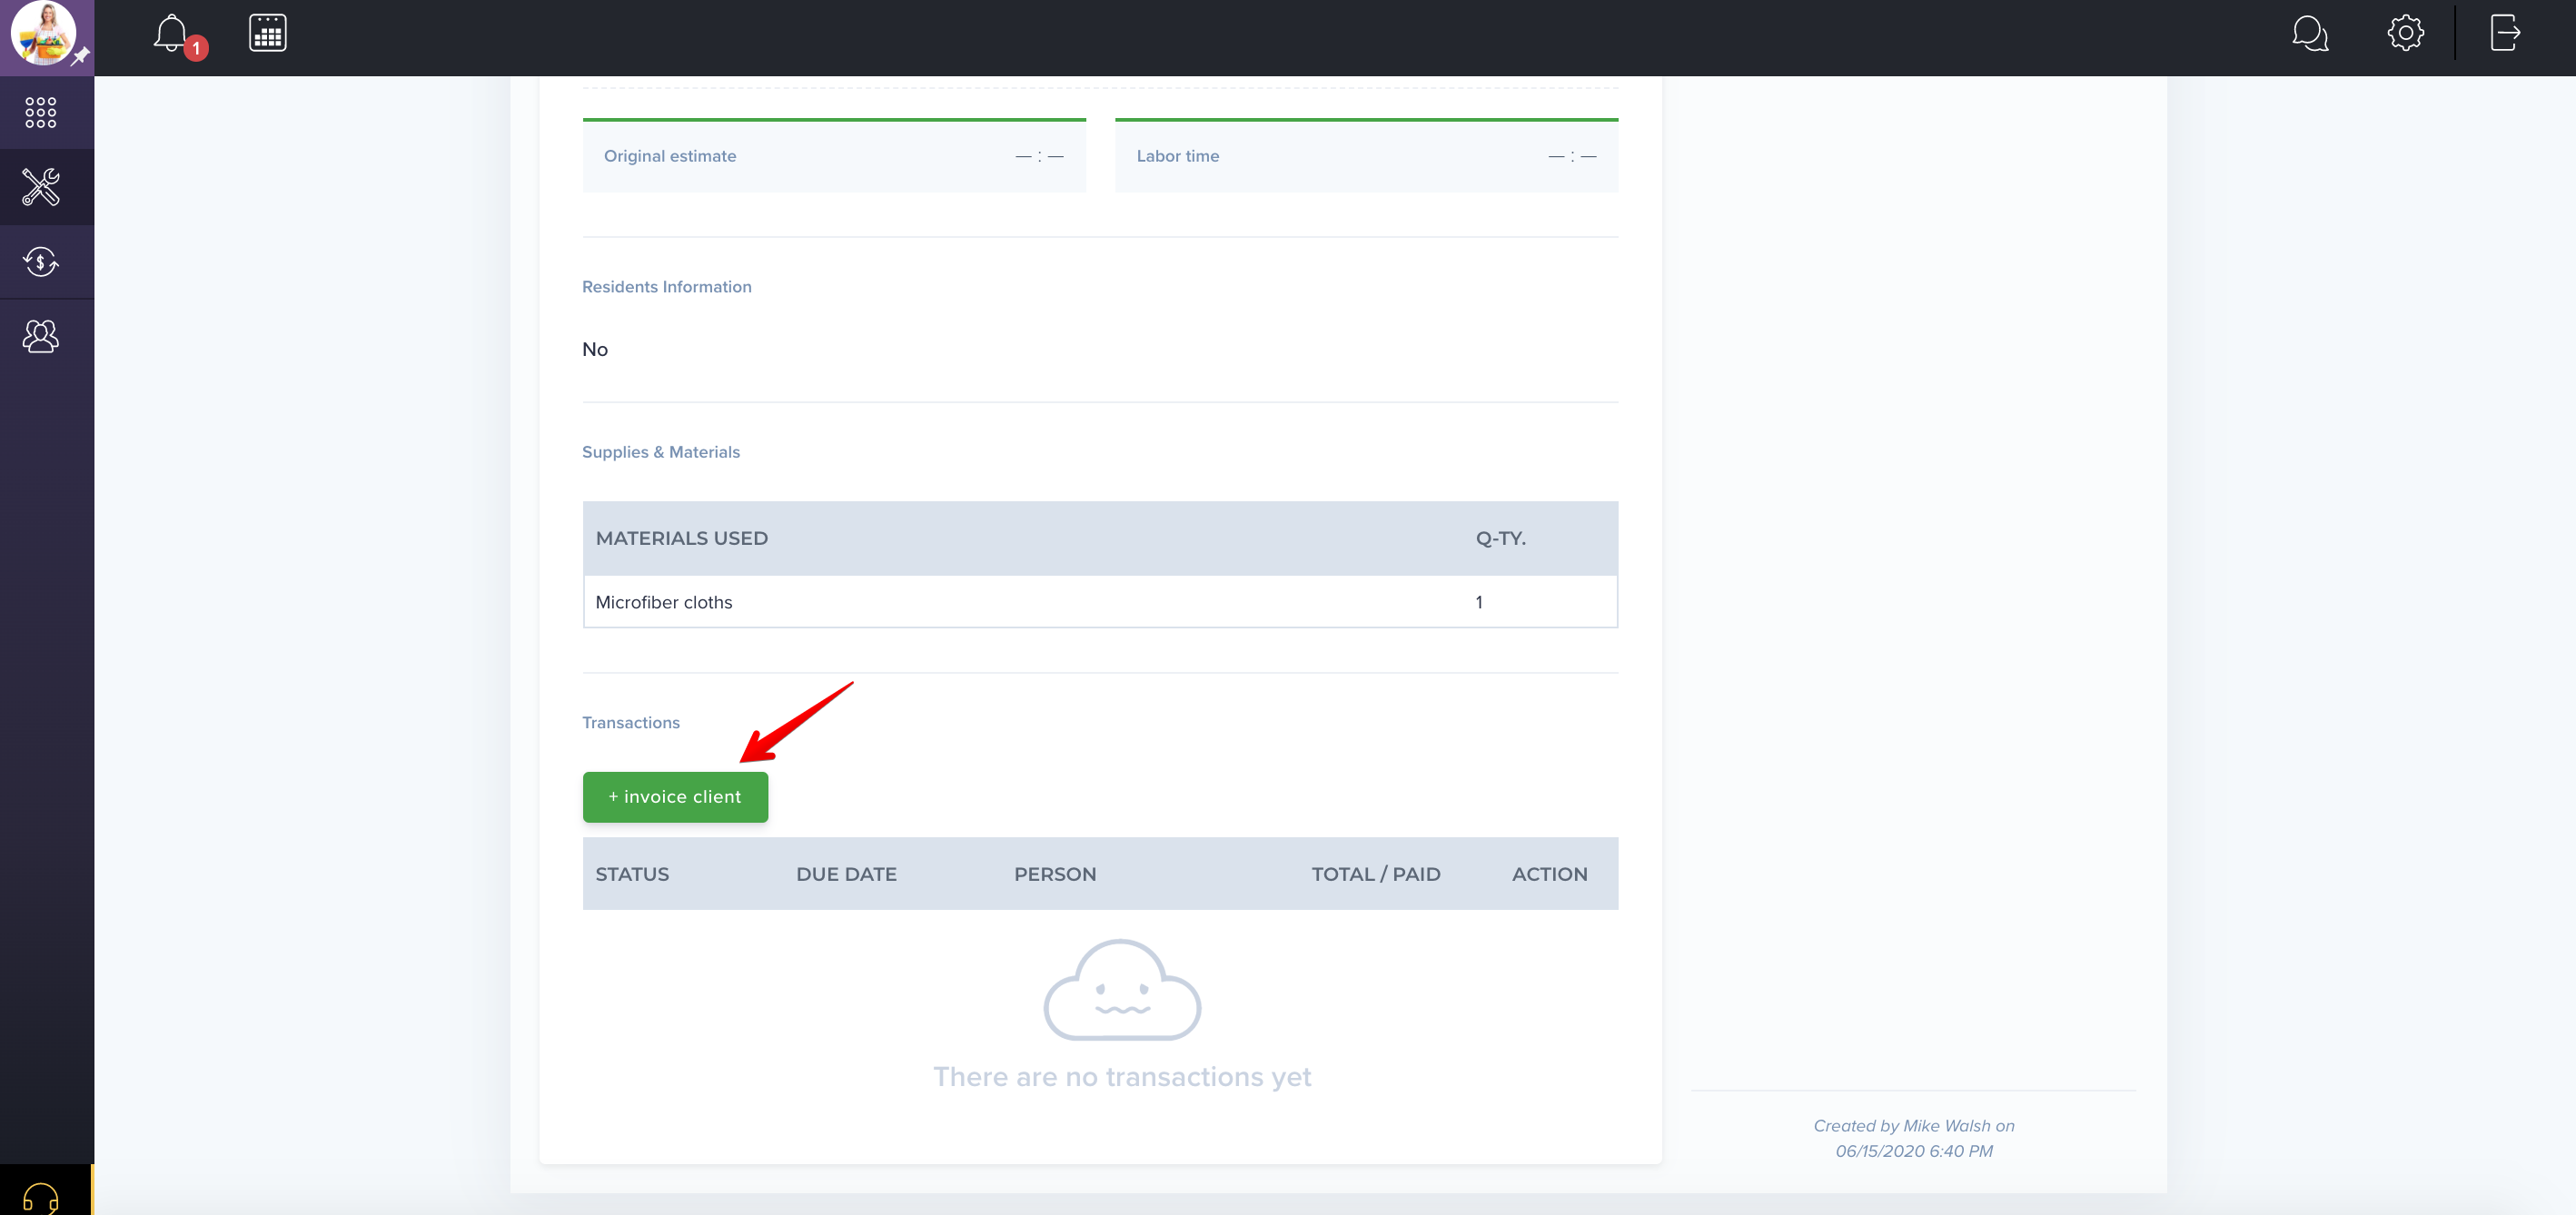Open the apps grid in sidebar

tap(41, 112)
